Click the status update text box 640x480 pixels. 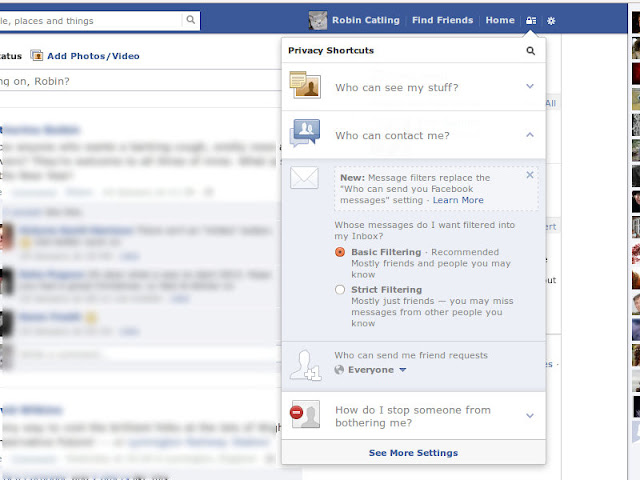coord(140,81)
